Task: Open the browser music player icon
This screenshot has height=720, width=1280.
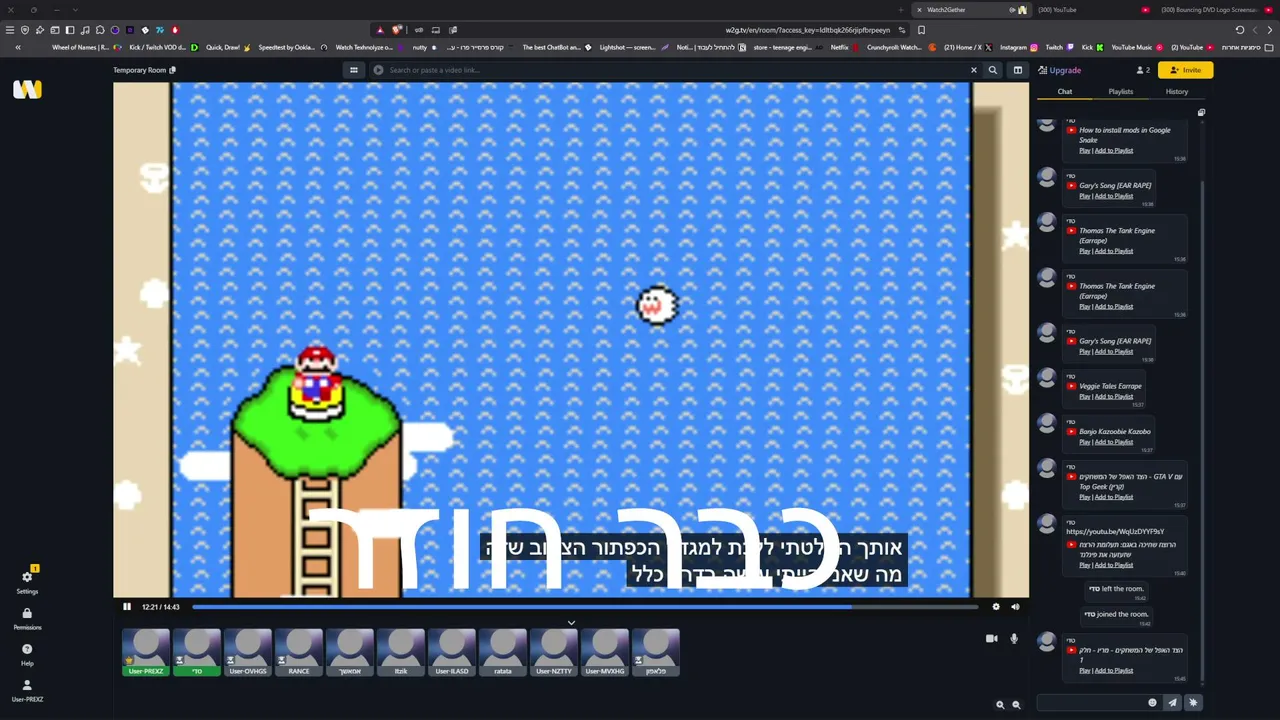Action: coord(85,30)
